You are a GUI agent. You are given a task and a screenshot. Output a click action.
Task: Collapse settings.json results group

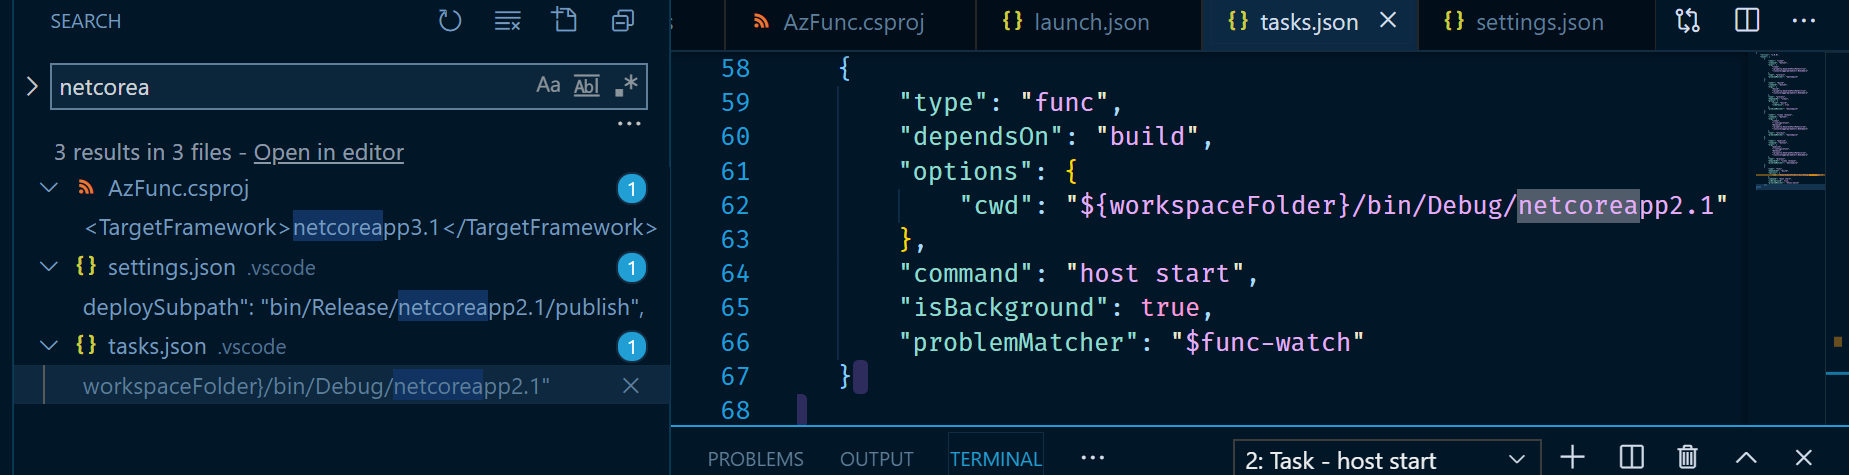49,267
